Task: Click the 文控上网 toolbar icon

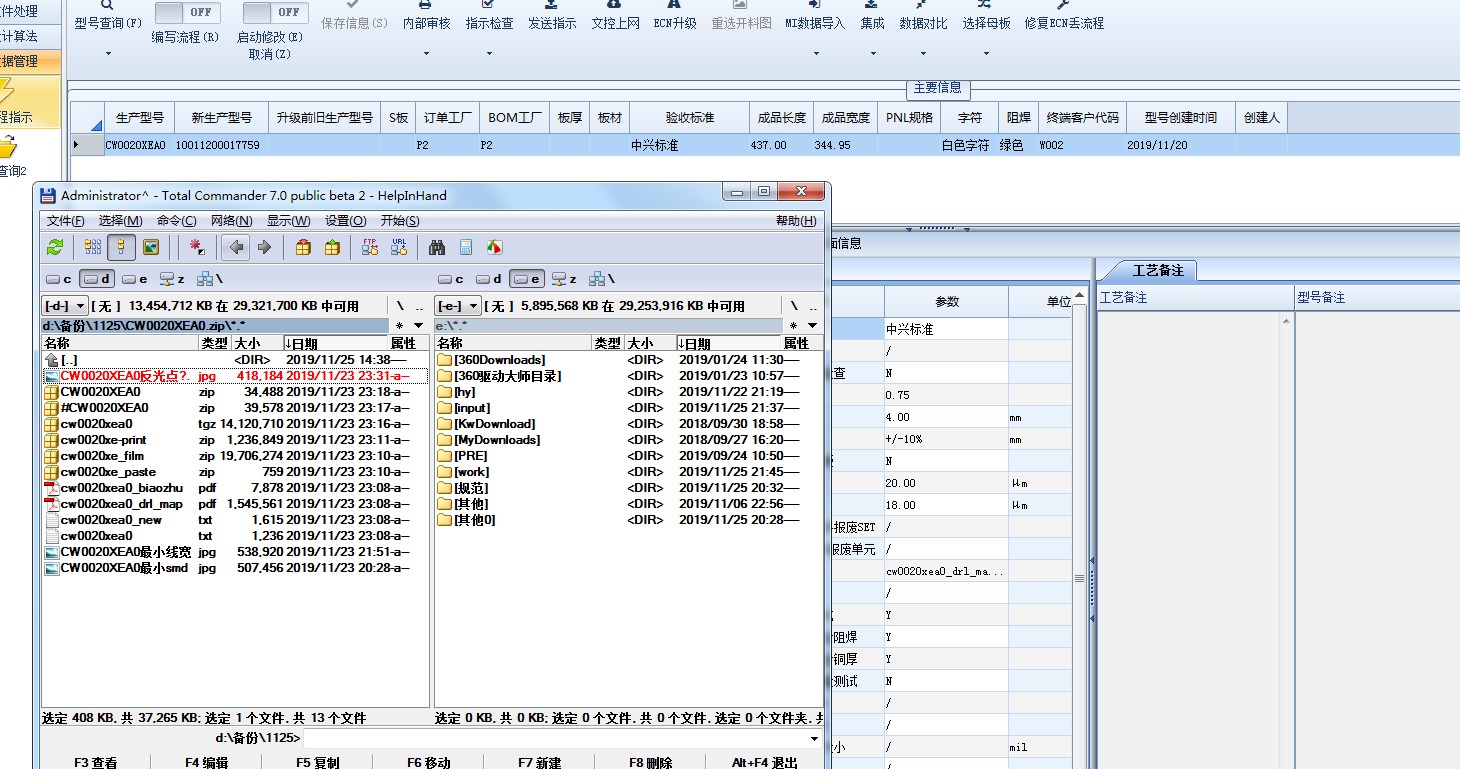Action: 615,16
